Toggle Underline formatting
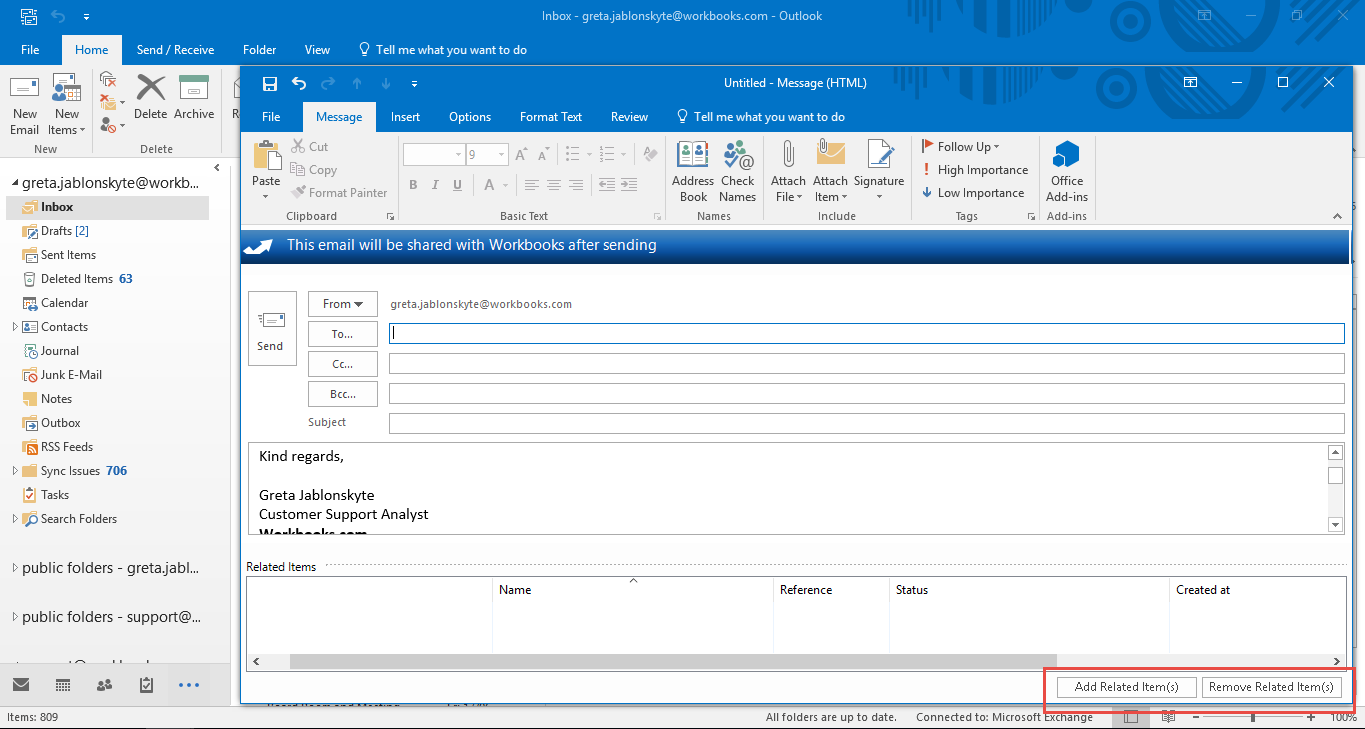1365x729 pixels. tap(458, 185)
